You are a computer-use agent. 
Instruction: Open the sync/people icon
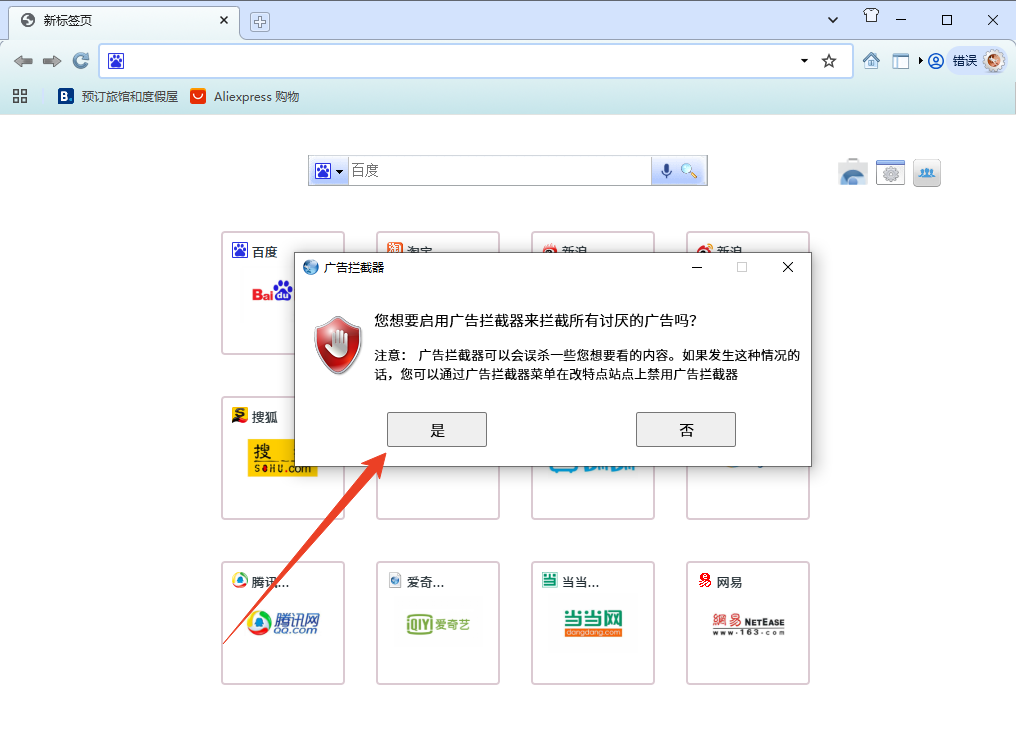point(926,172)
